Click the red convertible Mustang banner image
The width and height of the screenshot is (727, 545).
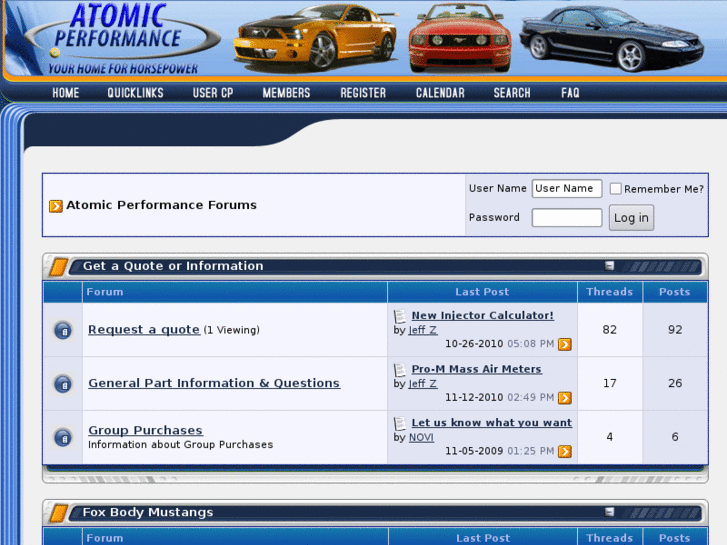(x=459, y=38)
